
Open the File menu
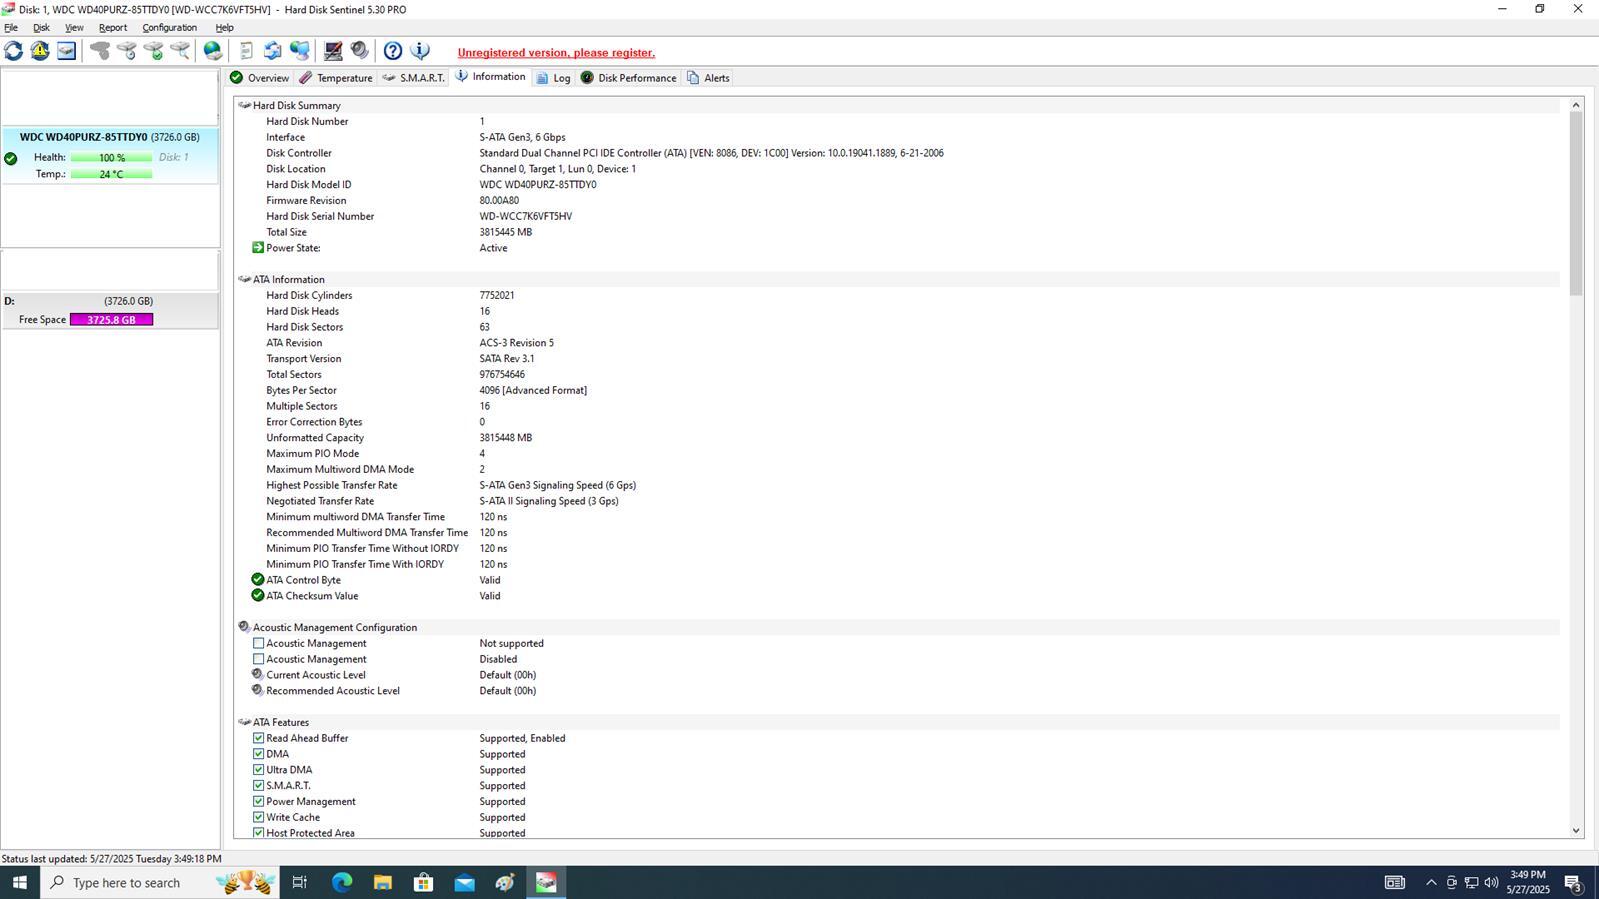11,28
